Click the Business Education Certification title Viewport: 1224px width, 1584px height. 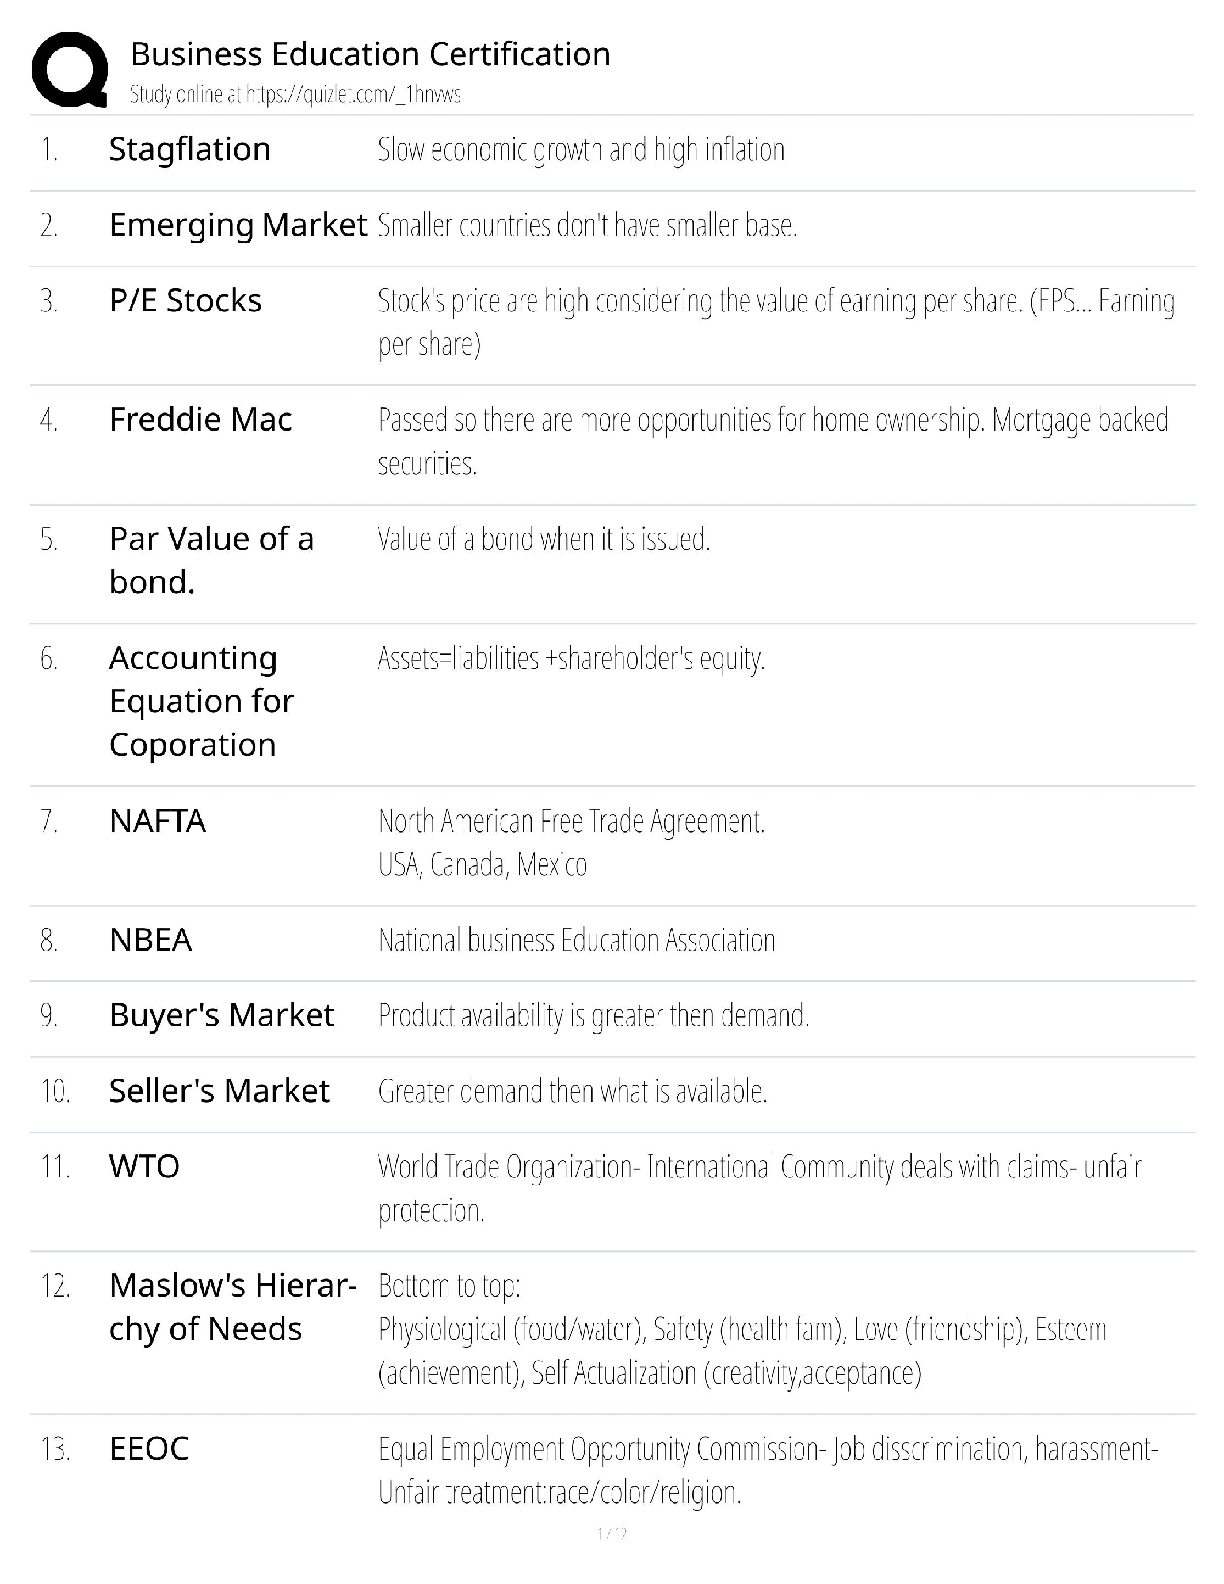[x=370, y=54]
